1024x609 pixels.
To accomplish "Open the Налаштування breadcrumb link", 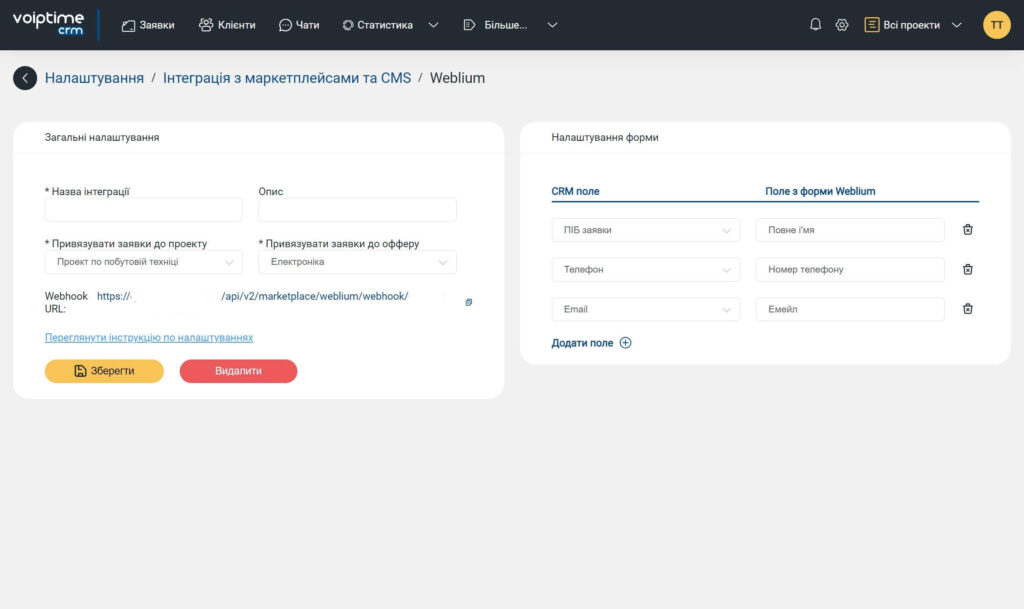I will [94, 78].
